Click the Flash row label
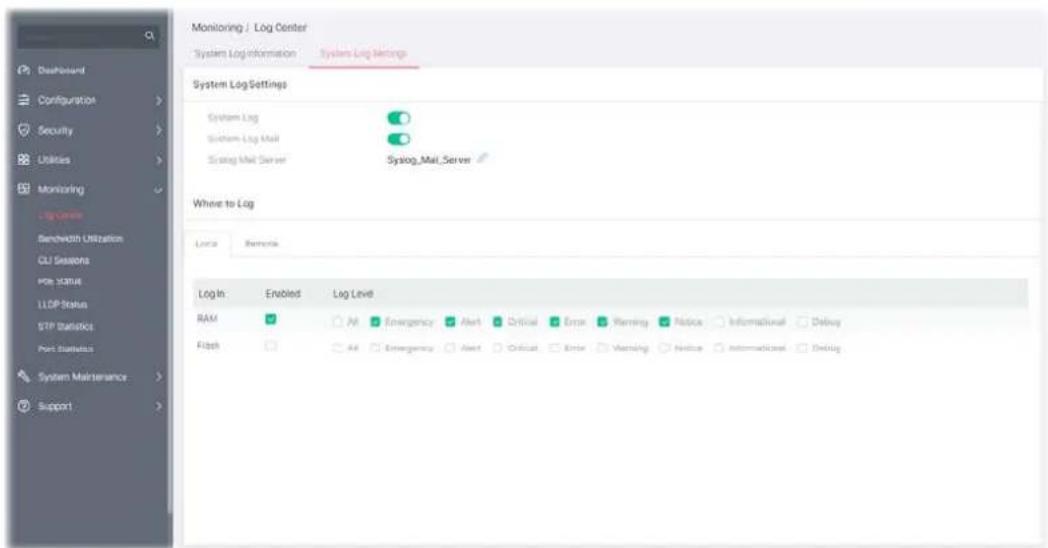The width and height of the screenshot is (1048, 548). (x=209, y=346)
